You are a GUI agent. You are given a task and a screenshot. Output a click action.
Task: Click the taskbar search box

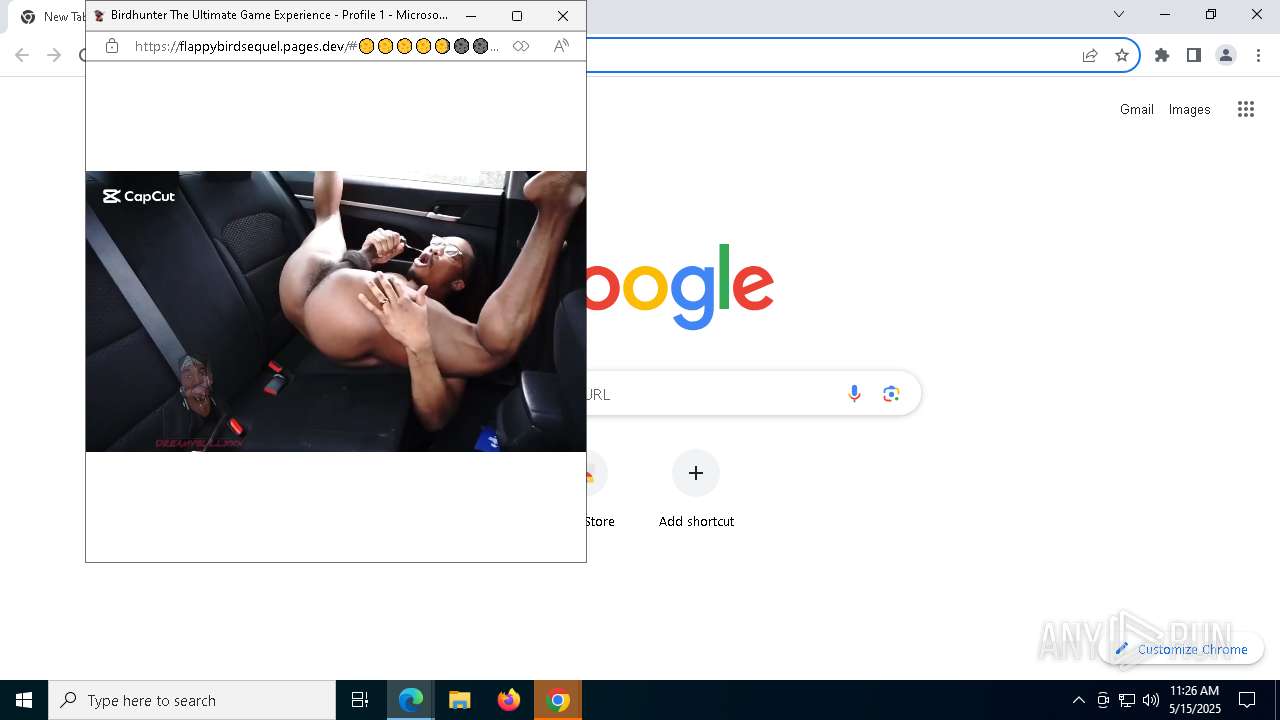[192, 700]
